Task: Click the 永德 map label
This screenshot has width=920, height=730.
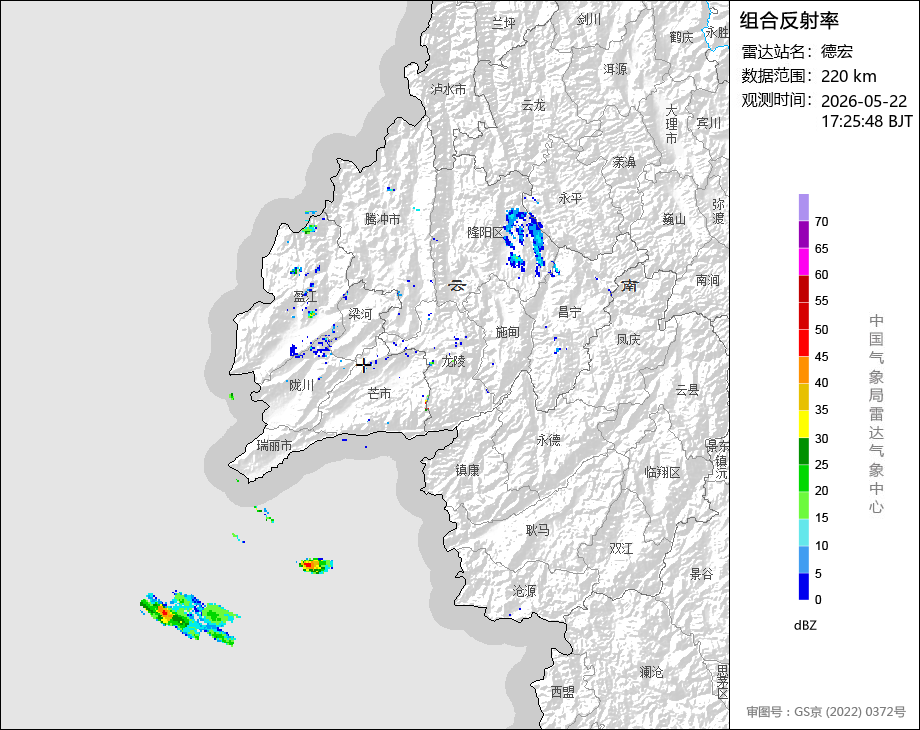Action: click(549, 440)
